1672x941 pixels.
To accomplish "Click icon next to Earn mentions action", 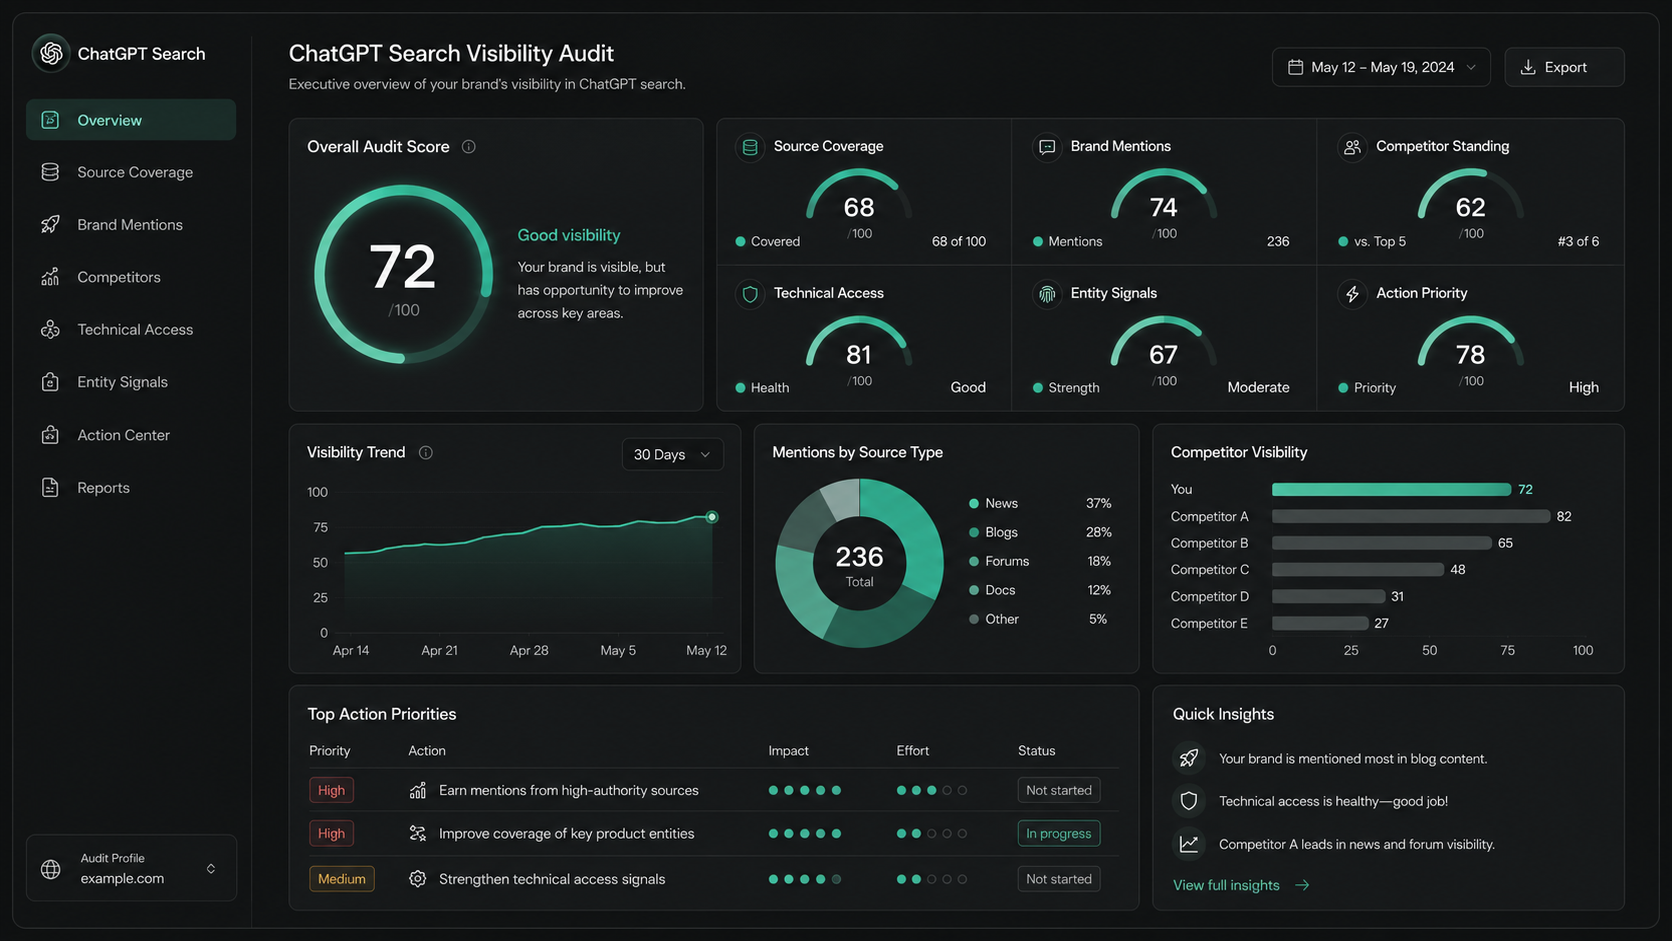I will 418,790.
